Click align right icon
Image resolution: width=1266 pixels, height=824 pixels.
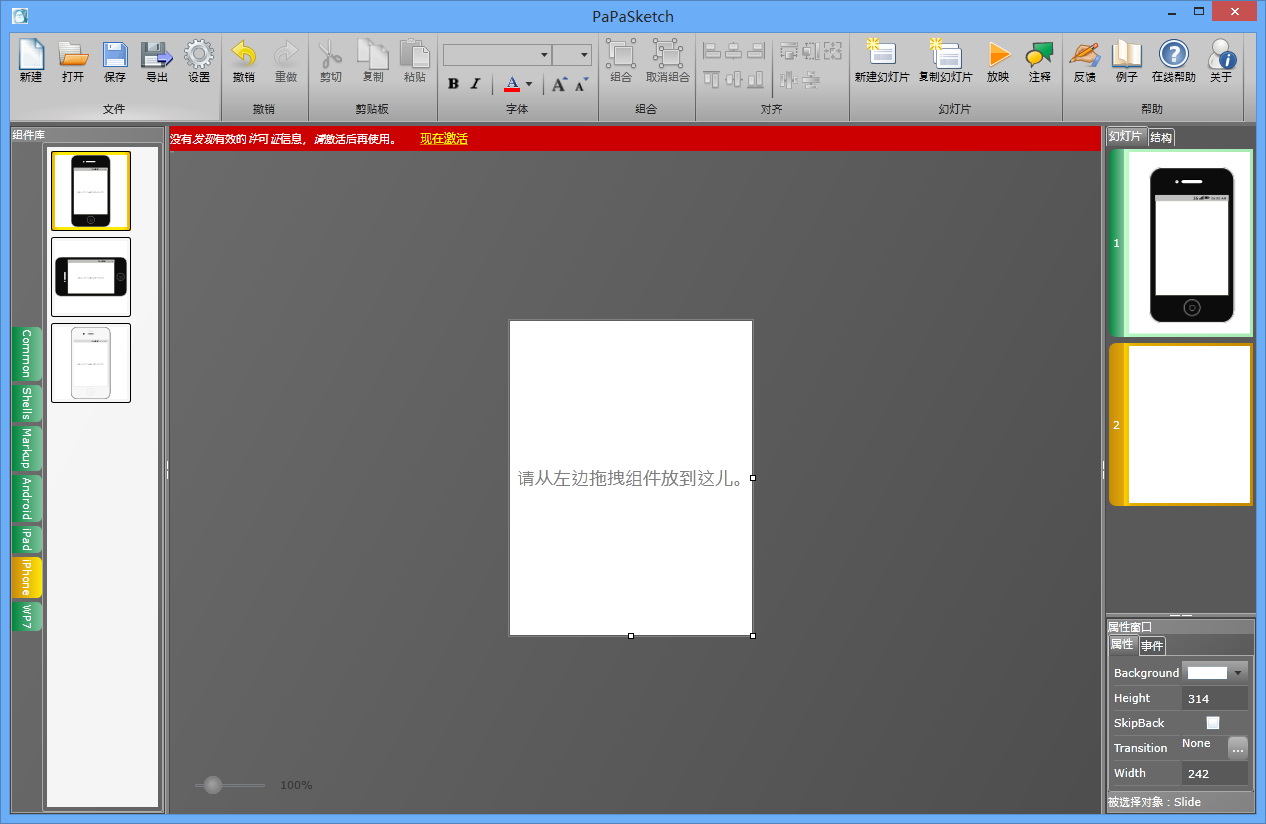(x=756, y=50)
